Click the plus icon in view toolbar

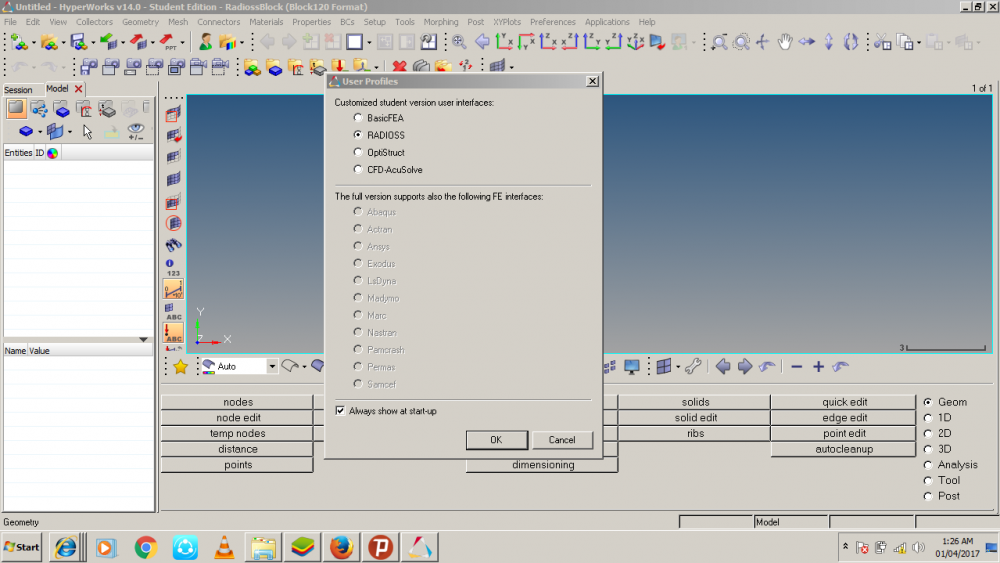click(818, 367)
